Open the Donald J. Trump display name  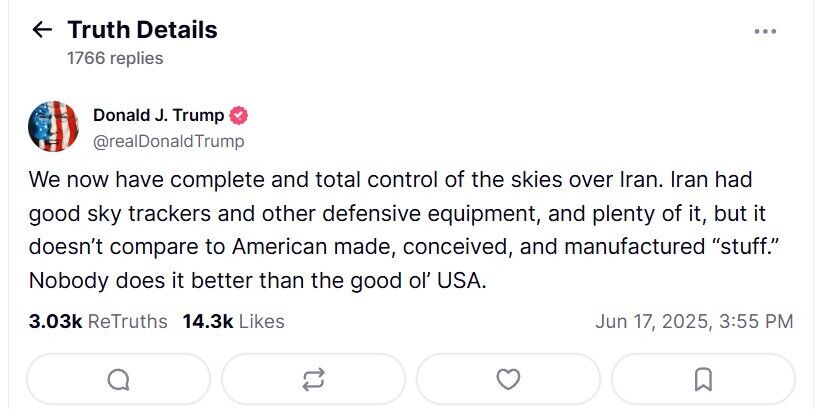(158, 115)
